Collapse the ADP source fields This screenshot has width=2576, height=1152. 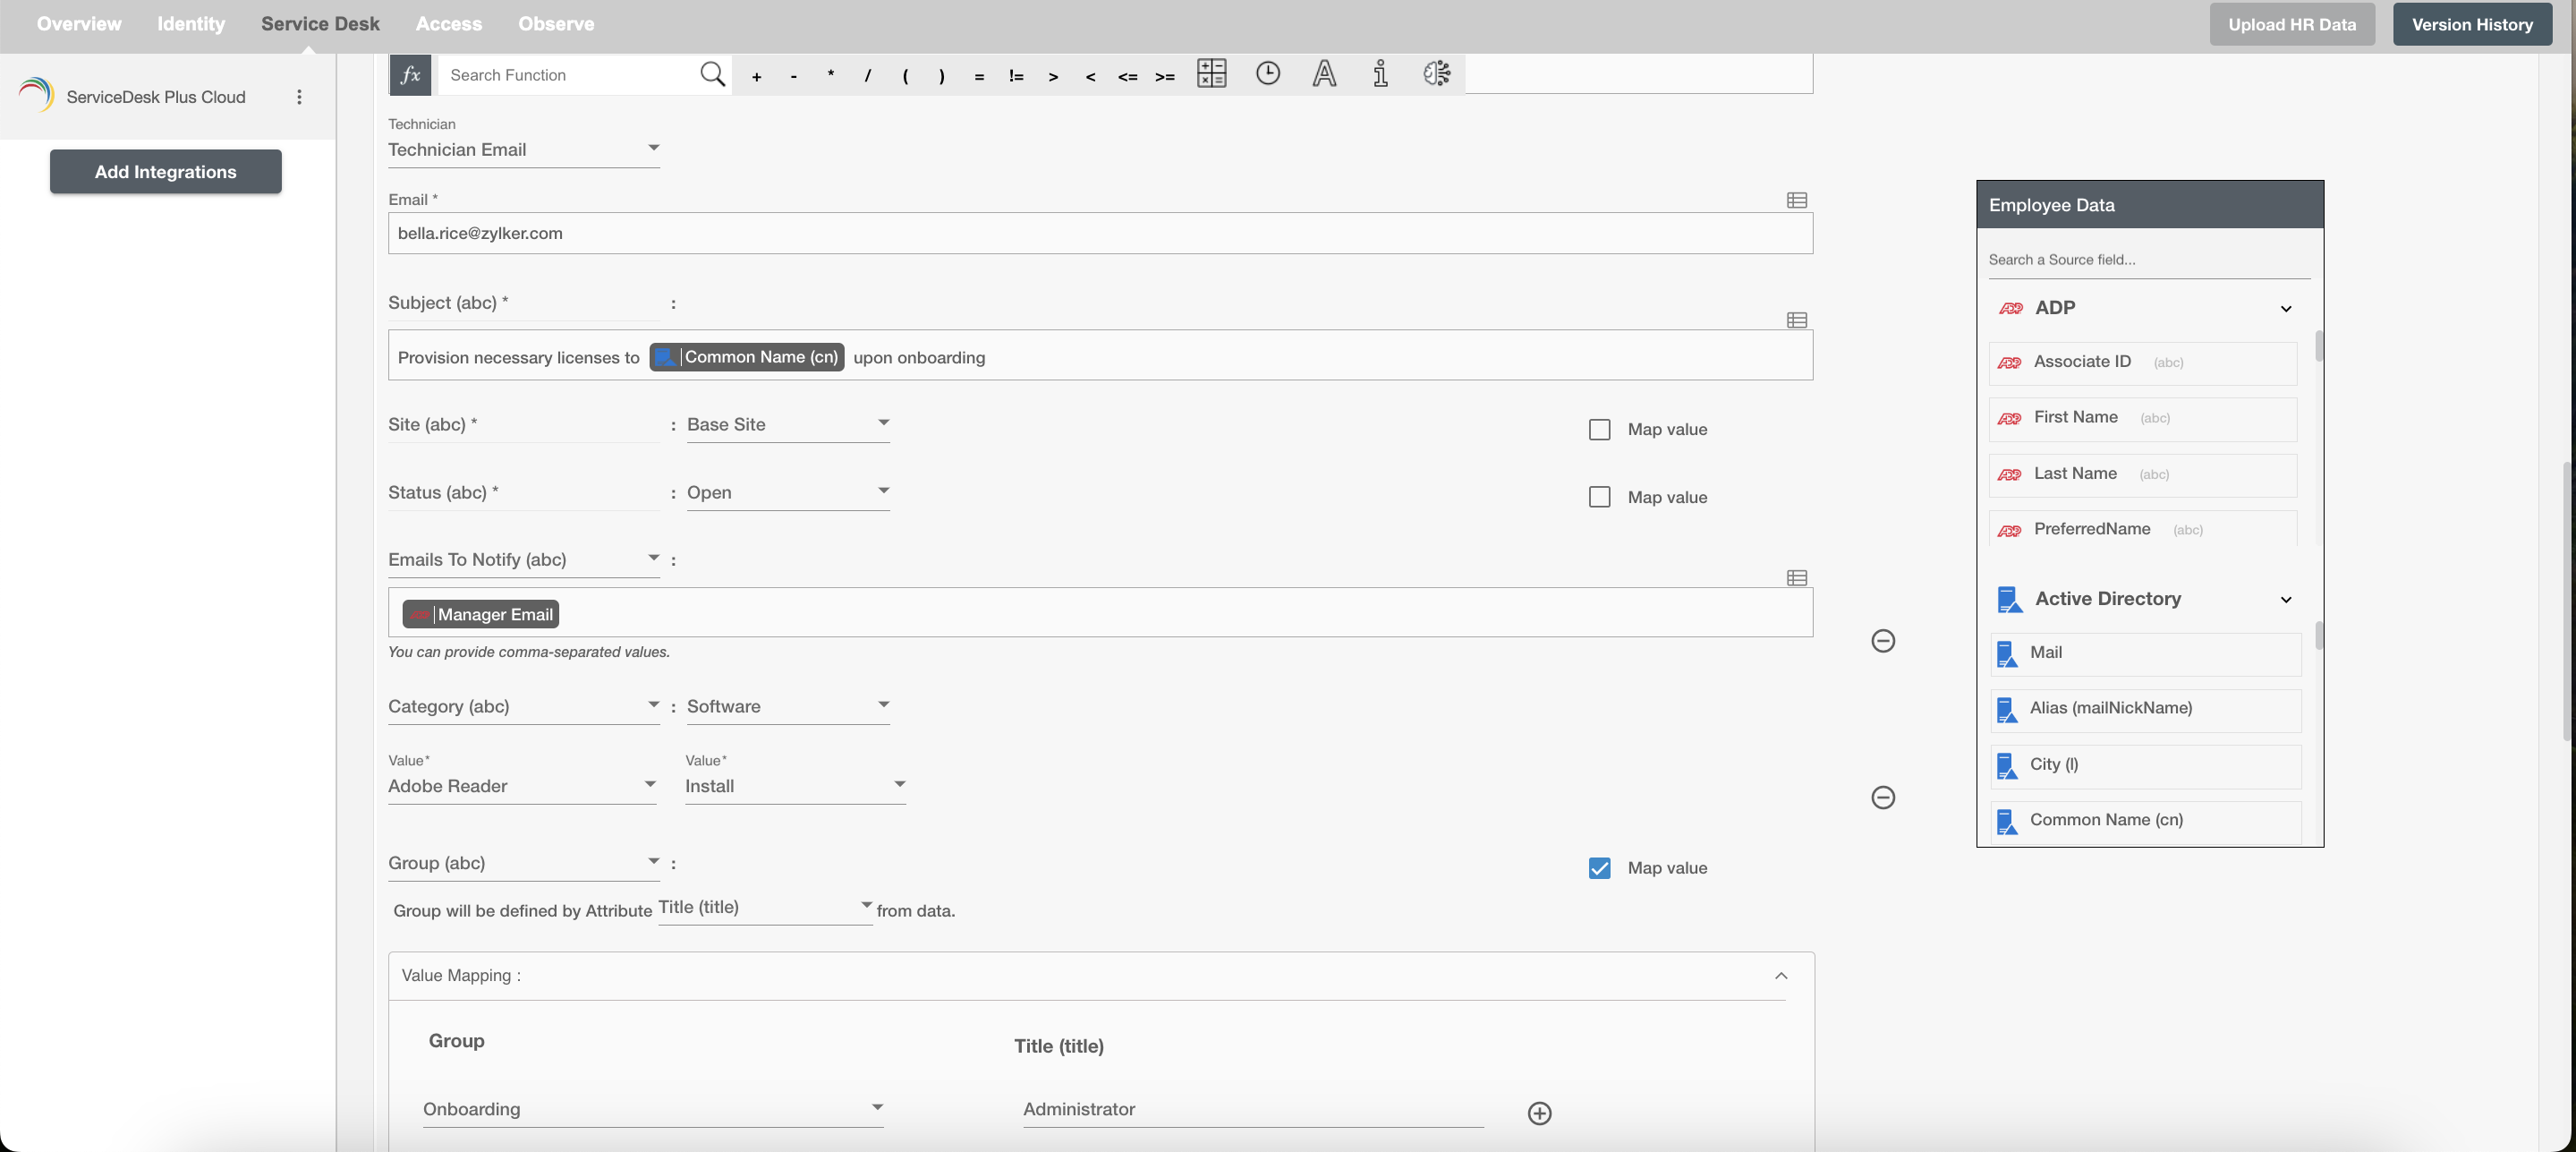[x=2285, y=309]
